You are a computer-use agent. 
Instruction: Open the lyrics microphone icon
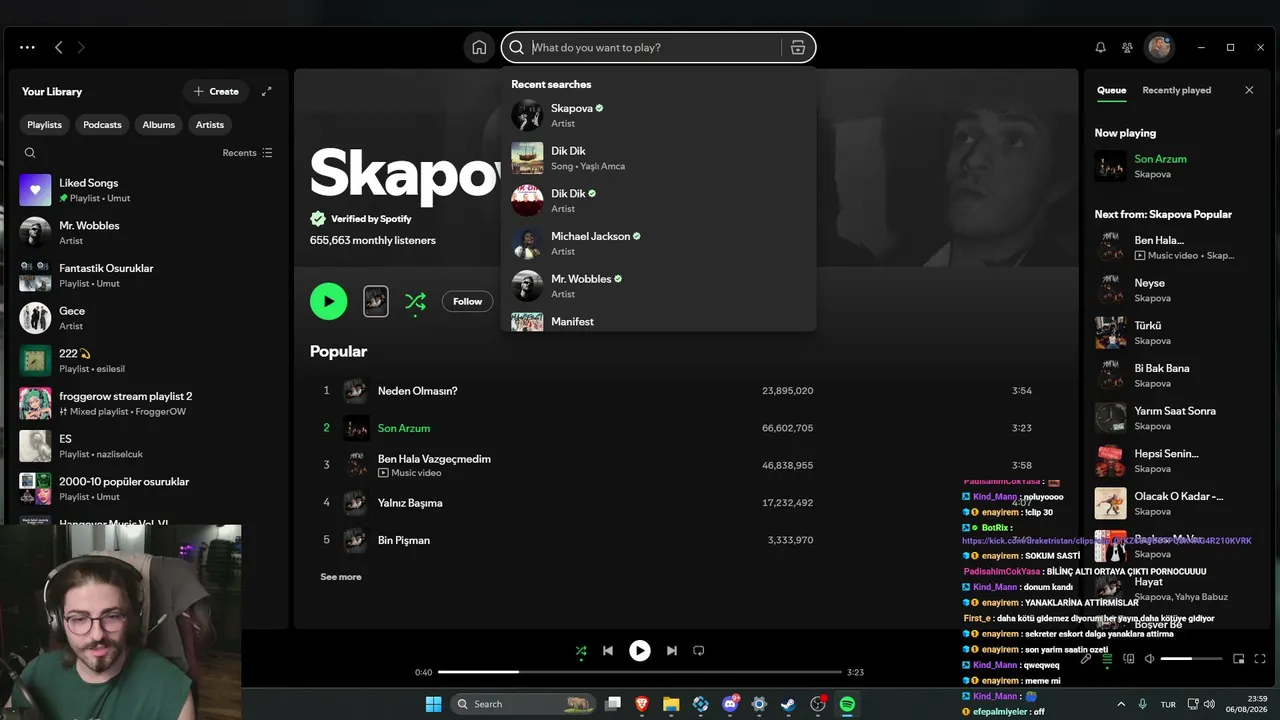click(1086, 659)
